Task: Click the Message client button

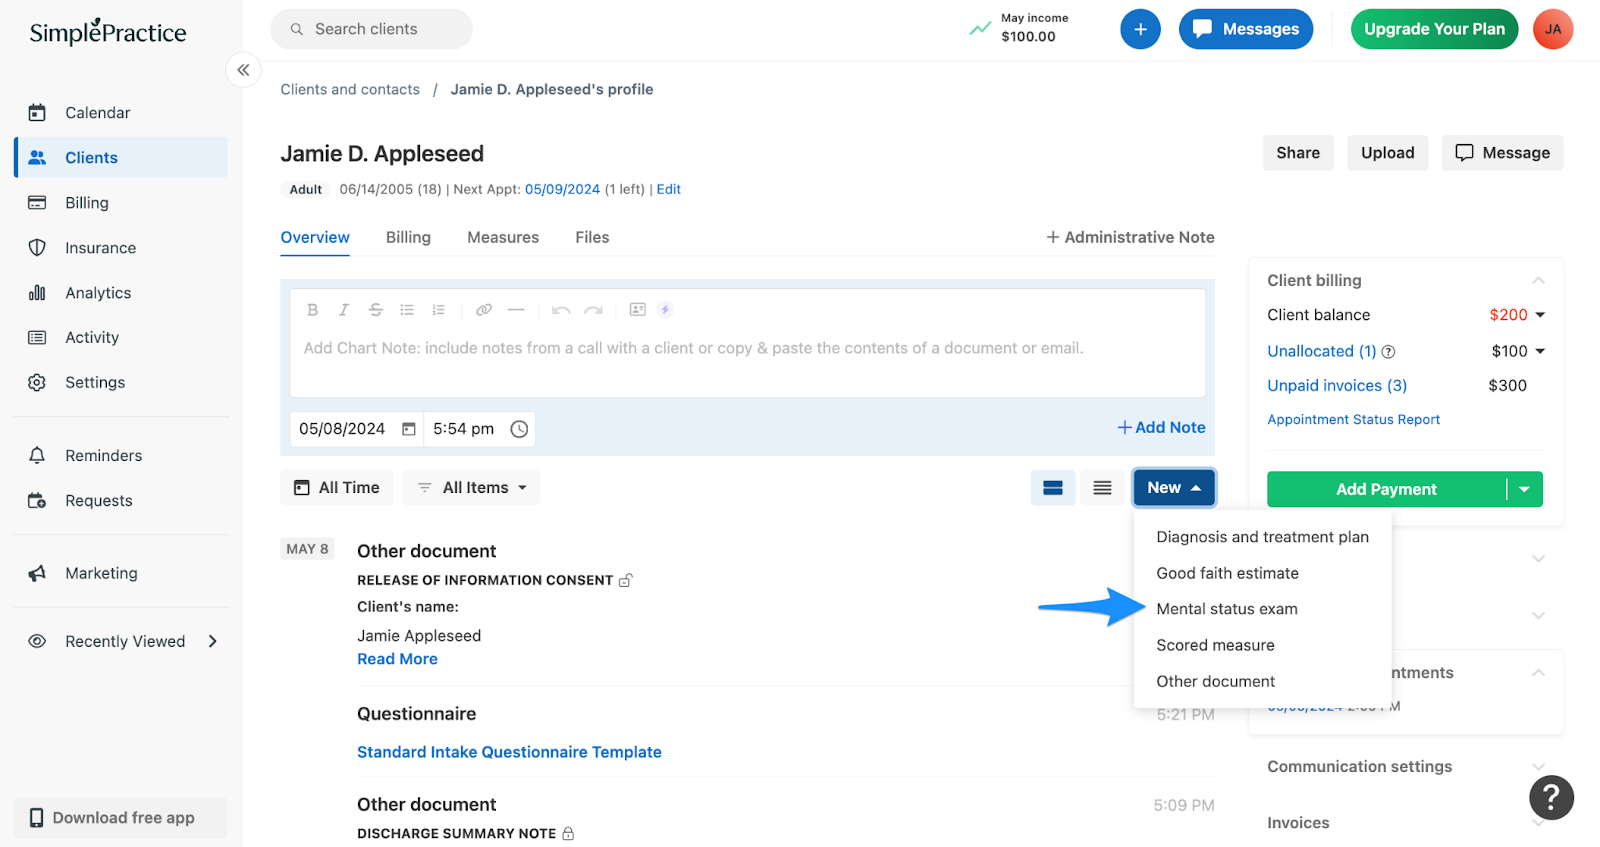Action: [1502, 153]
